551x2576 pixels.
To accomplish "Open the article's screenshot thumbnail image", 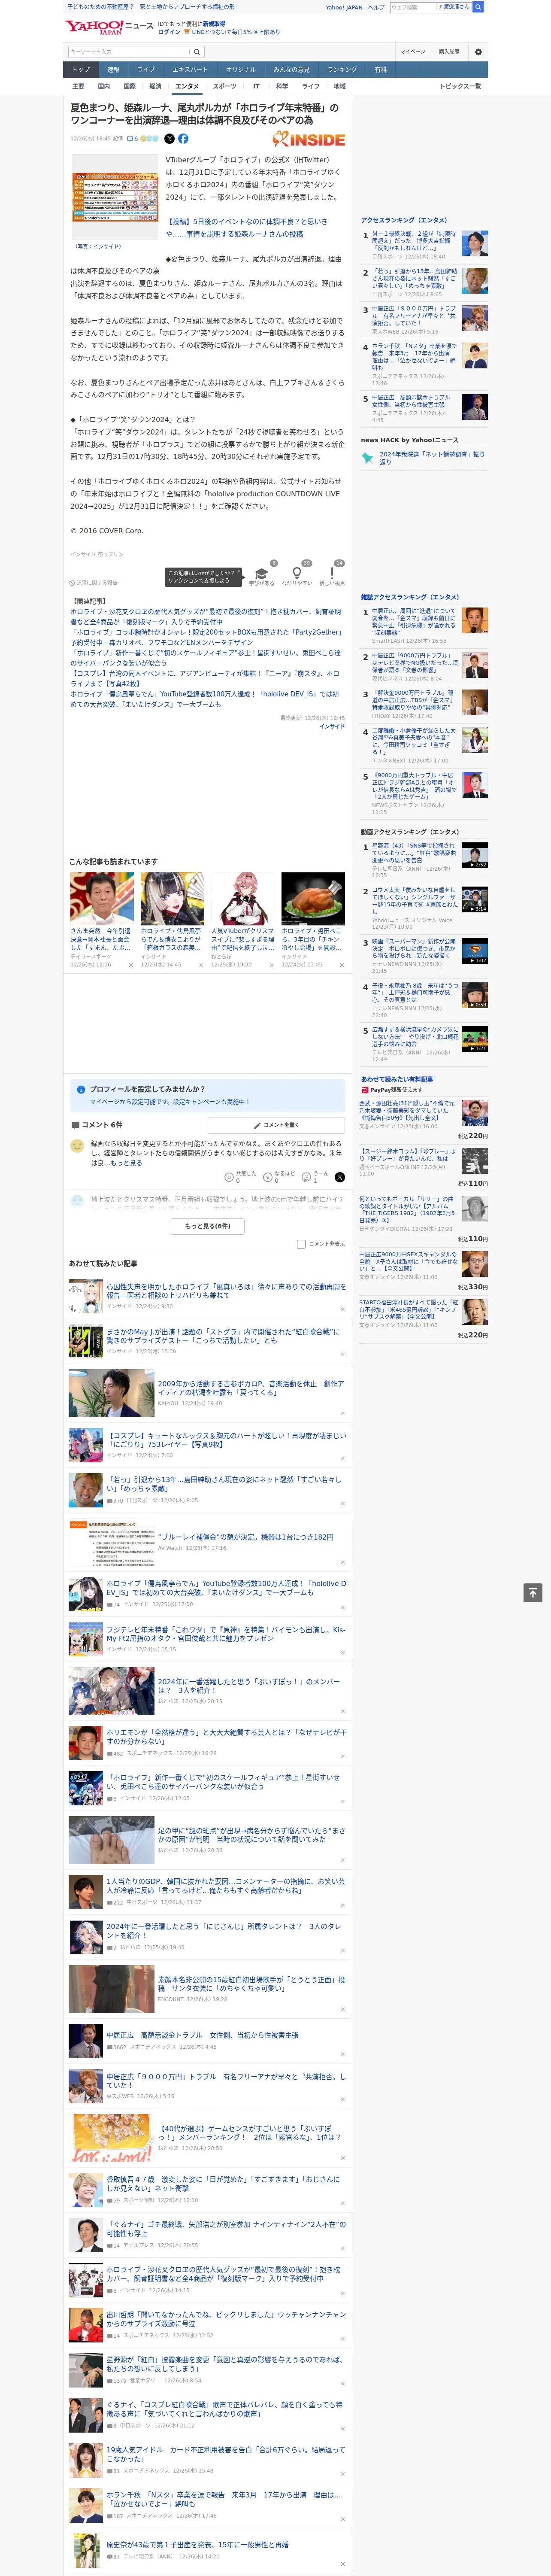I will [x=114, y=198].
